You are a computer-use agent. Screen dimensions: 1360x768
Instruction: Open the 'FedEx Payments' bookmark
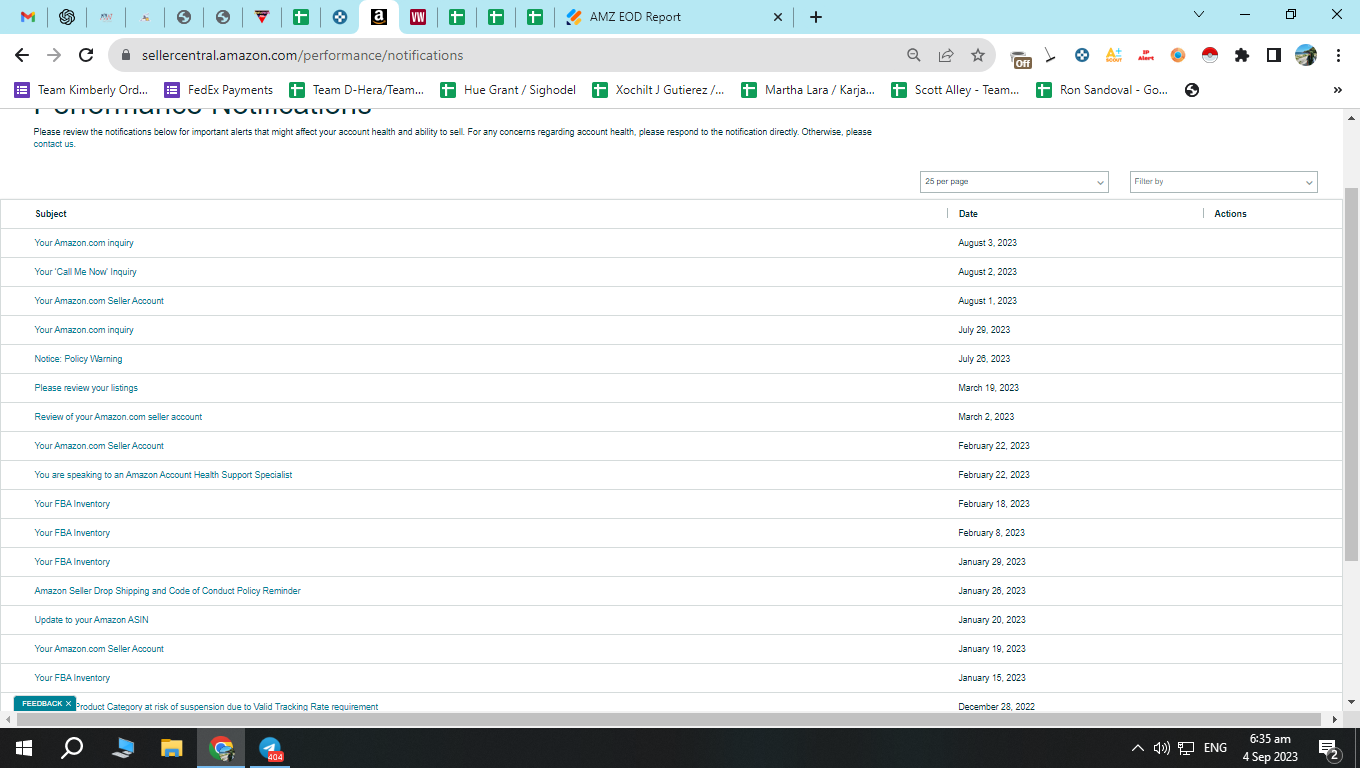point(219,90)
